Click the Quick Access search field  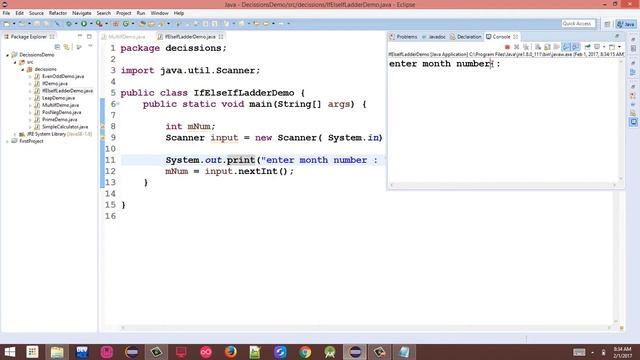(578, 24)
